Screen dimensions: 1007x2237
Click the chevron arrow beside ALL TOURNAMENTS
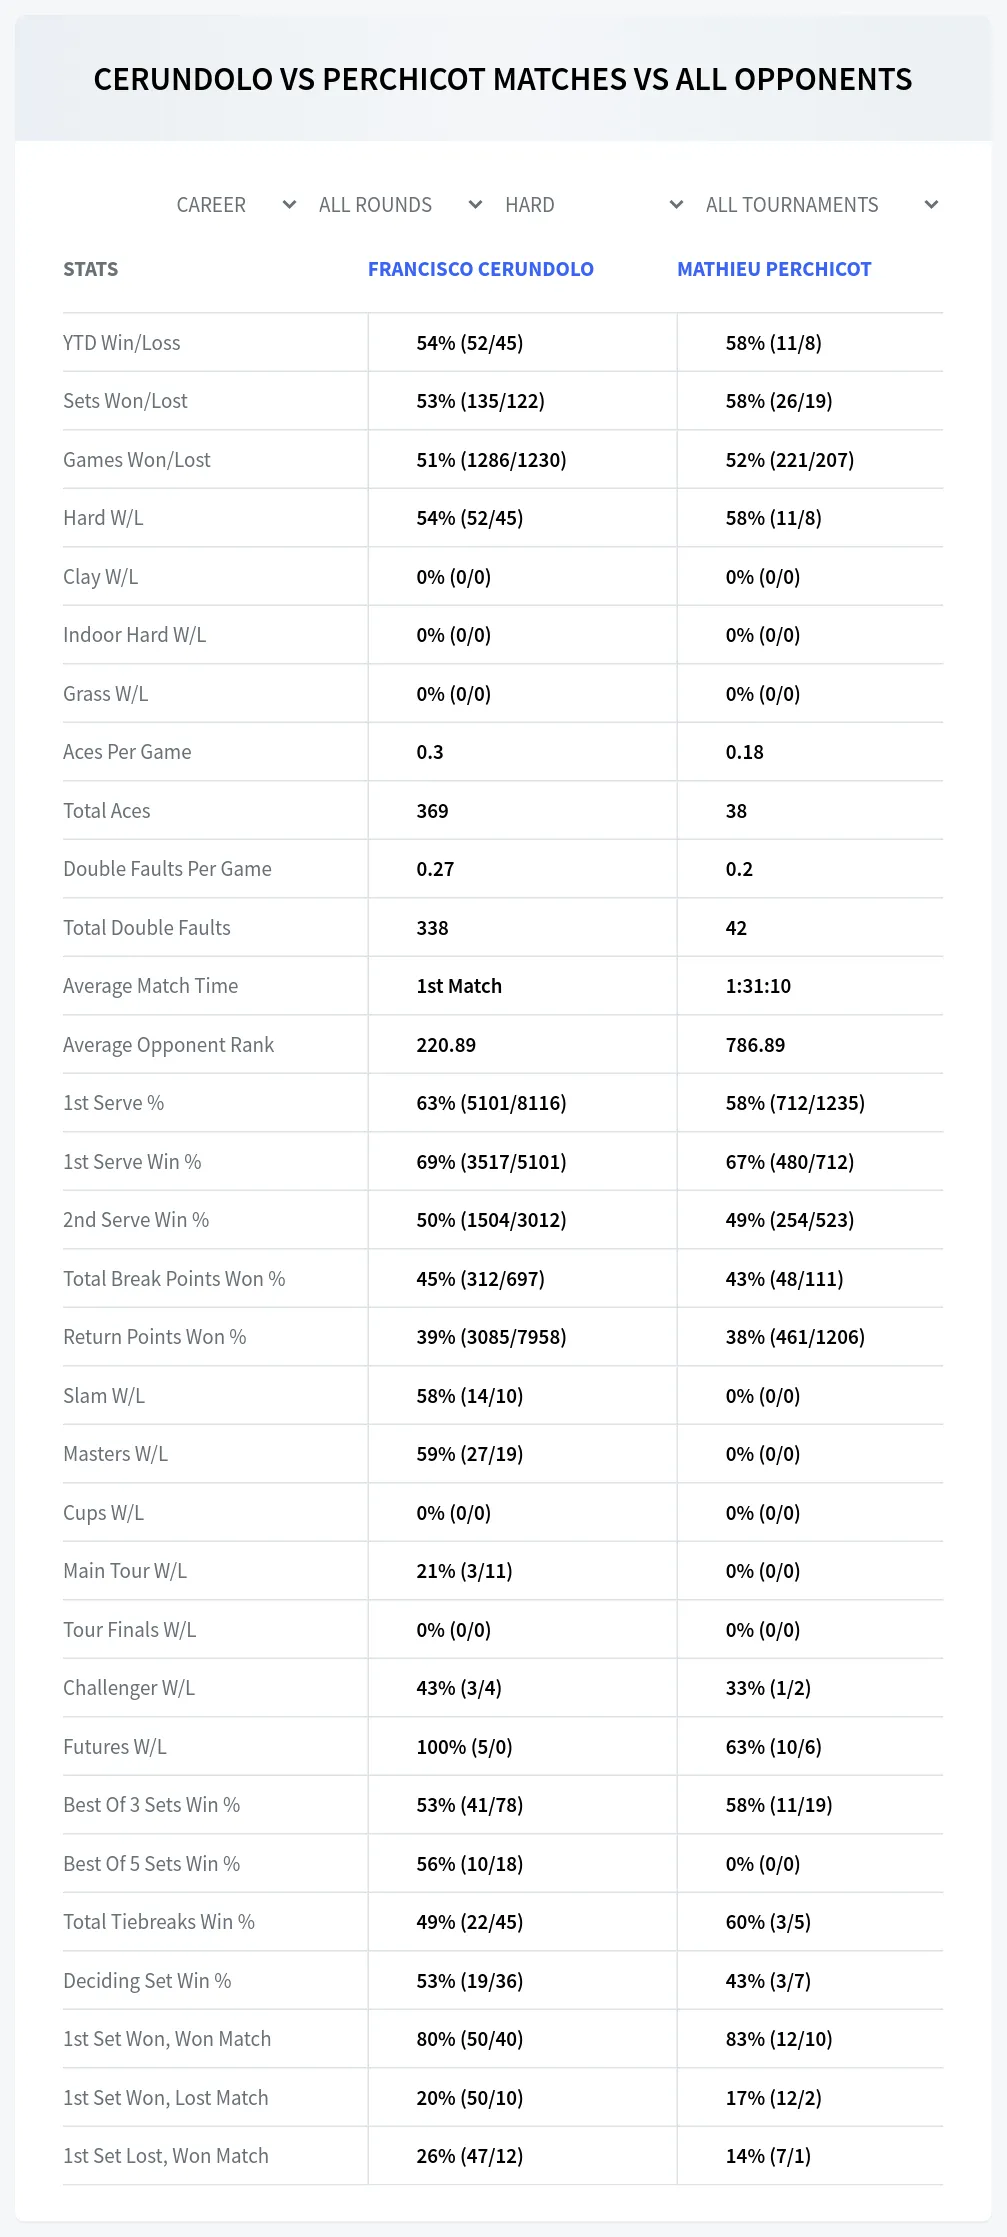[x=931, y=205]
